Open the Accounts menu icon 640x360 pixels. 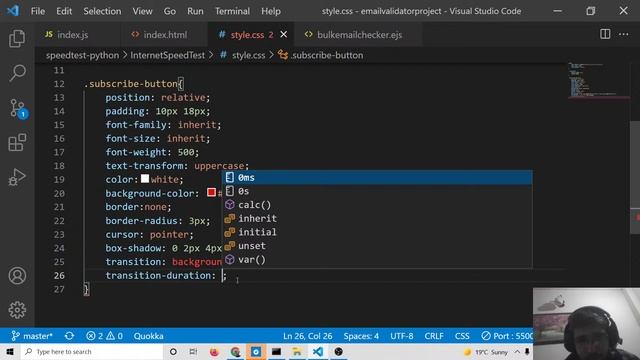click(x=17, y=276)
